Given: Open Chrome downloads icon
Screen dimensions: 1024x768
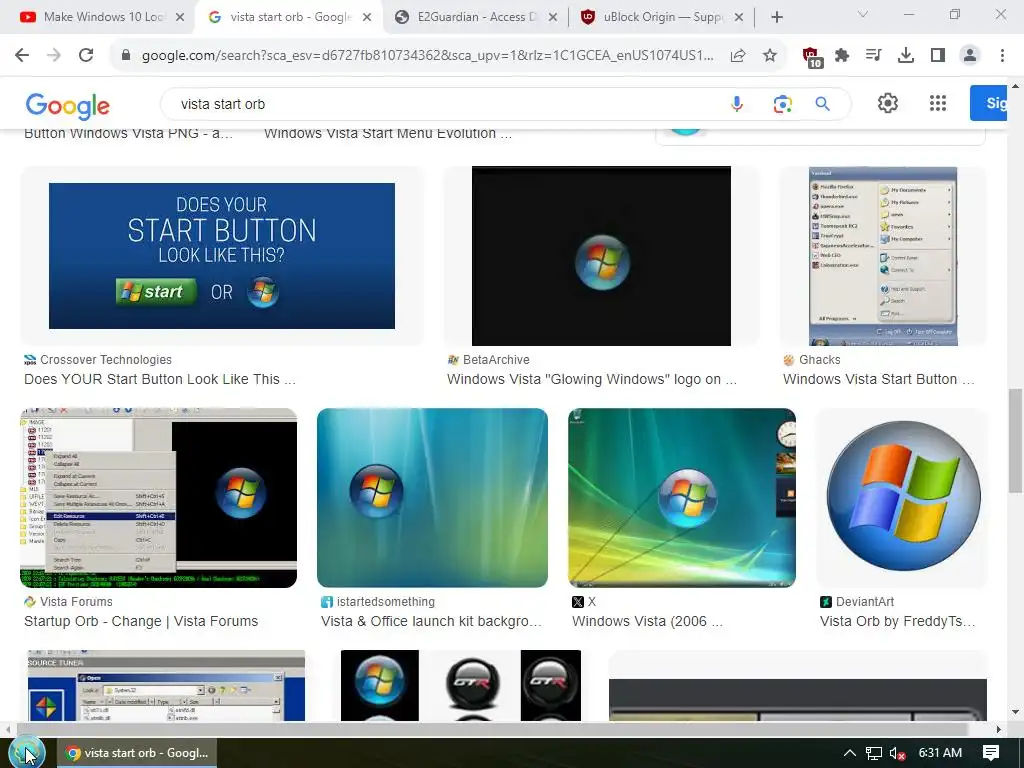Looking at the screenshot, I should click(906, 56).
